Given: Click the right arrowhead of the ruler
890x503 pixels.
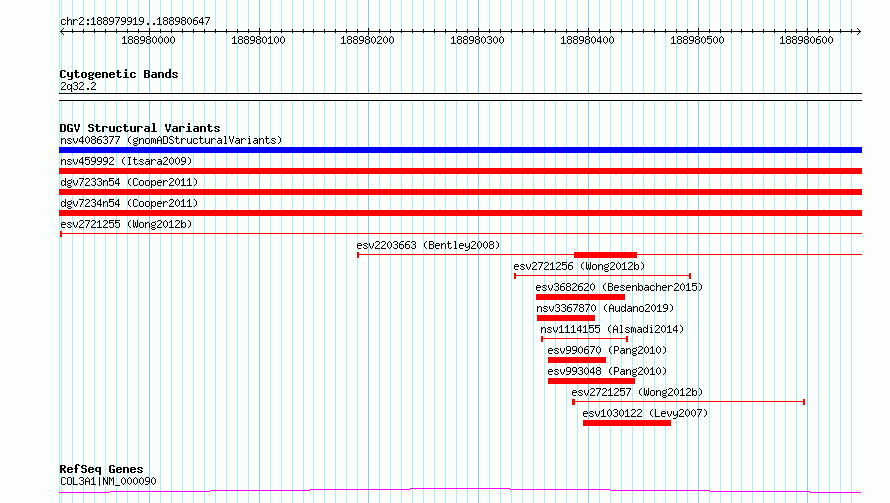Looking at the screenshot, I should point(859,31).
